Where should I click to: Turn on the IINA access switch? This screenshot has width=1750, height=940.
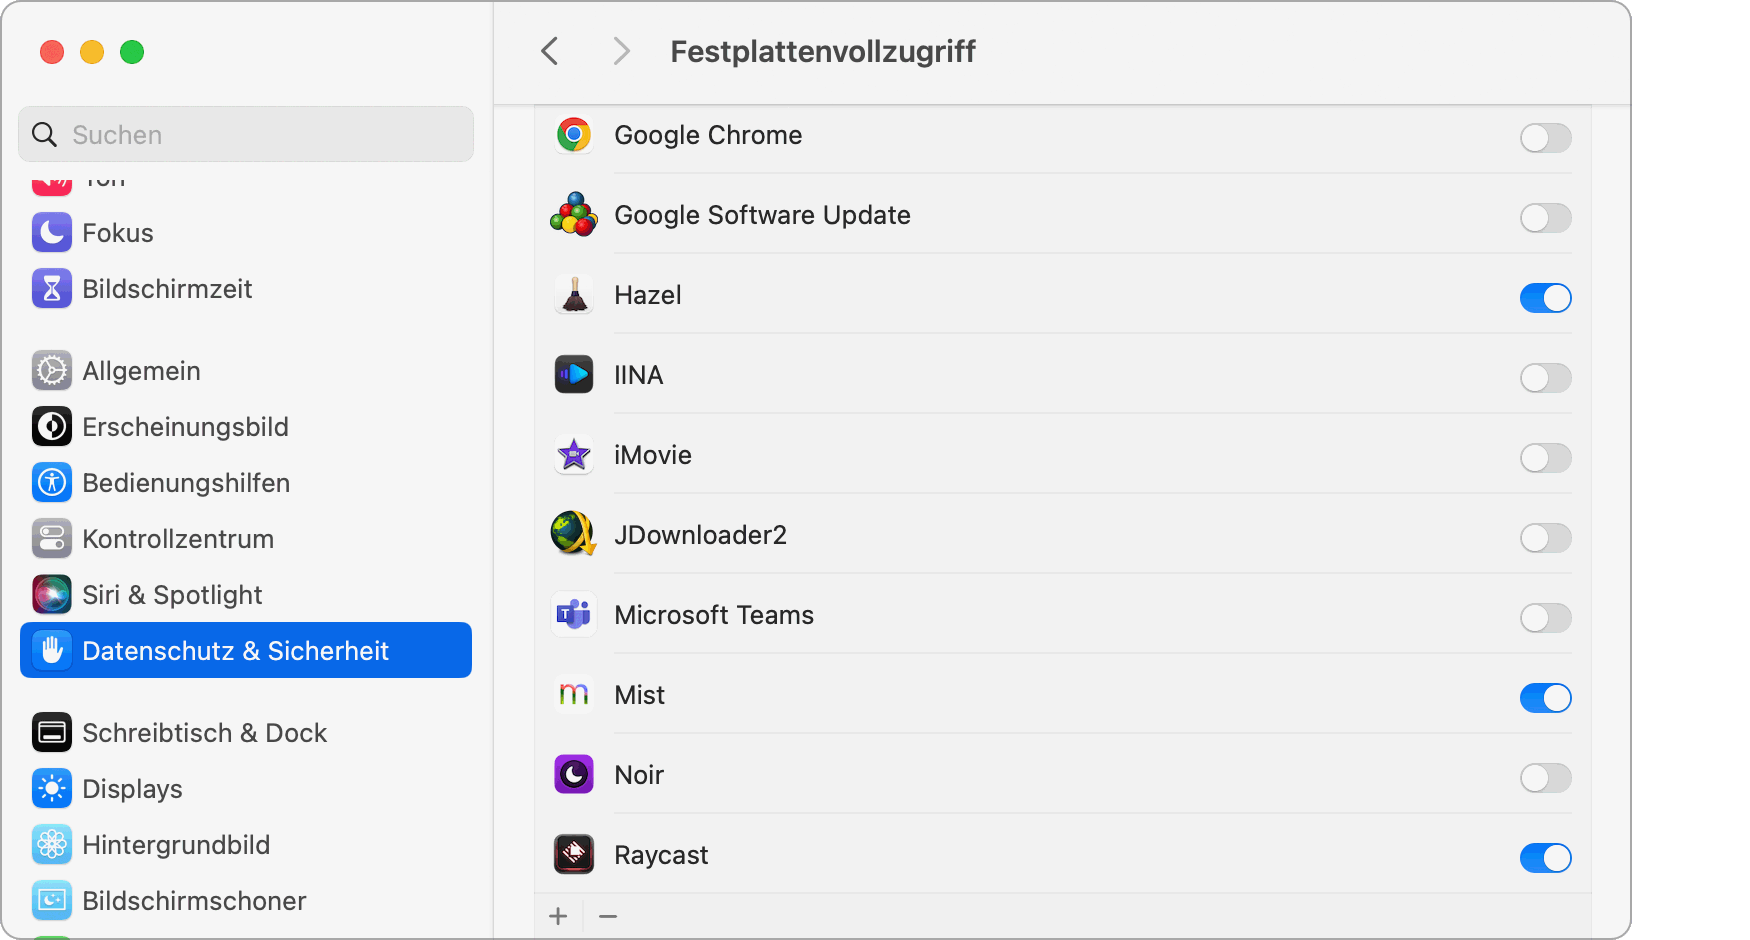click(x=1545, y=378)
